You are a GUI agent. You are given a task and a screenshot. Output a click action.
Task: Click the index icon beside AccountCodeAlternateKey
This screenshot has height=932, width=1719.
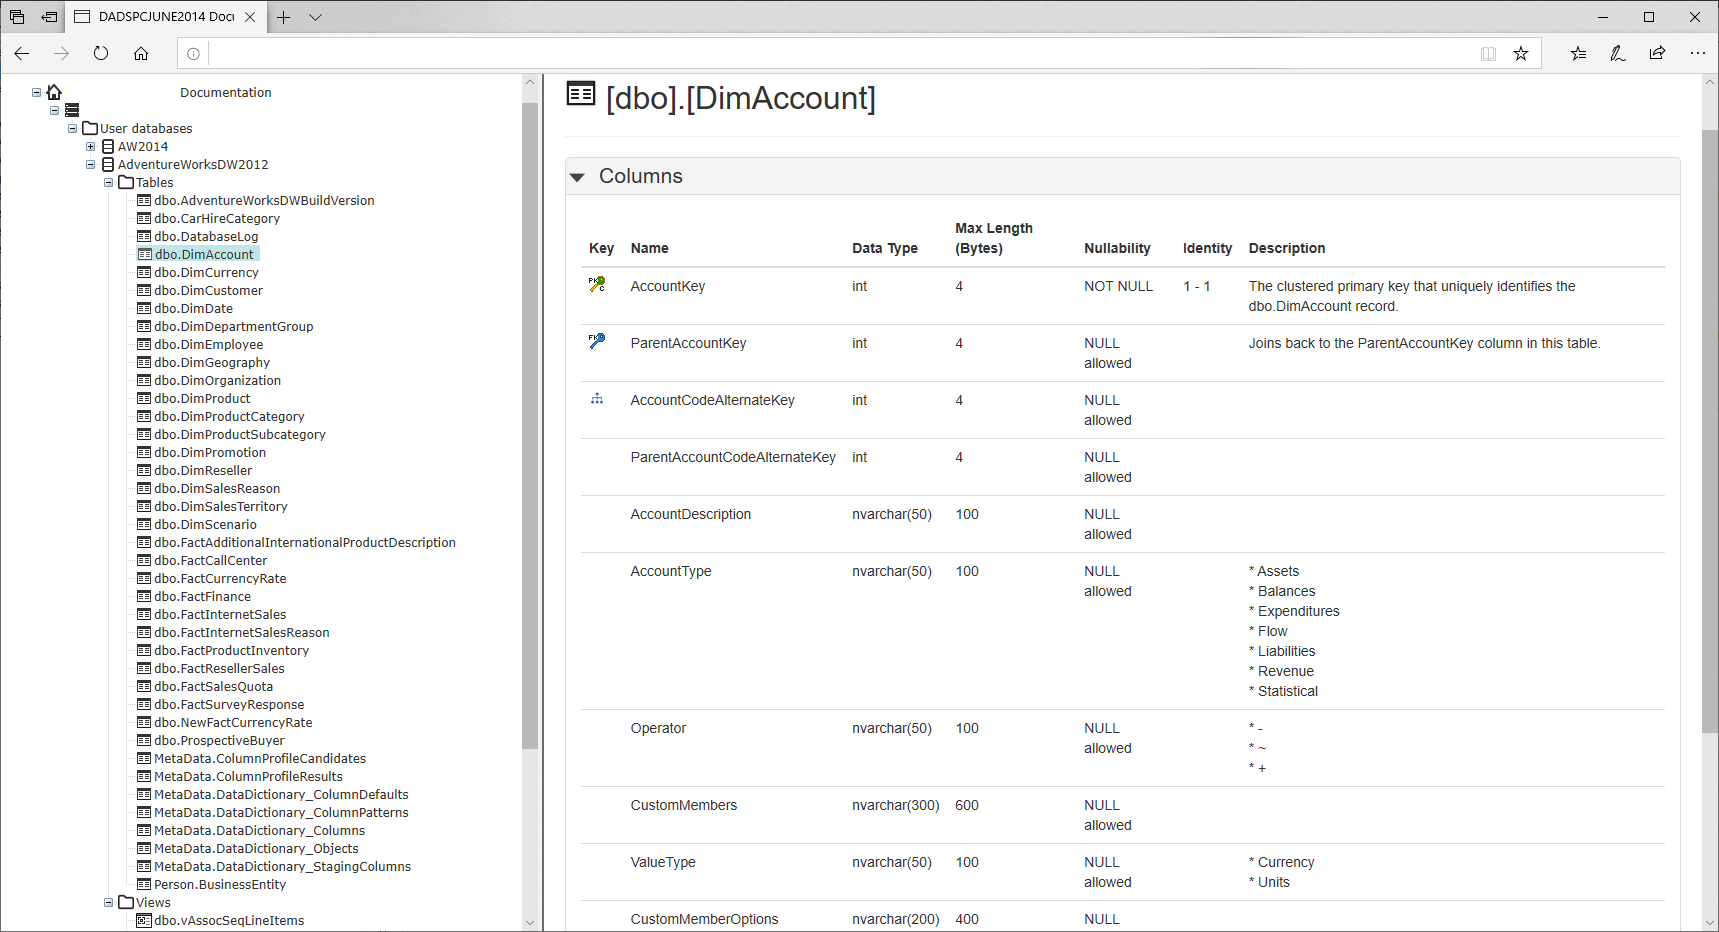(x=597, y=399)
